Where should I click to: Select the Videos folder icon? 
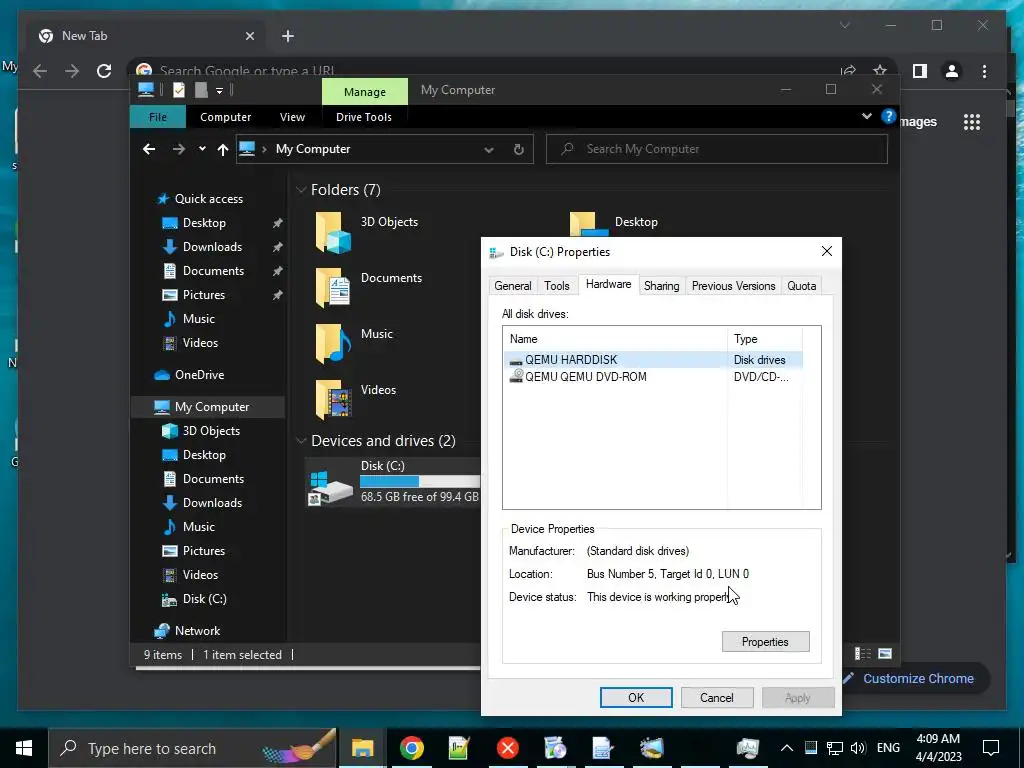tap(334, 399)
